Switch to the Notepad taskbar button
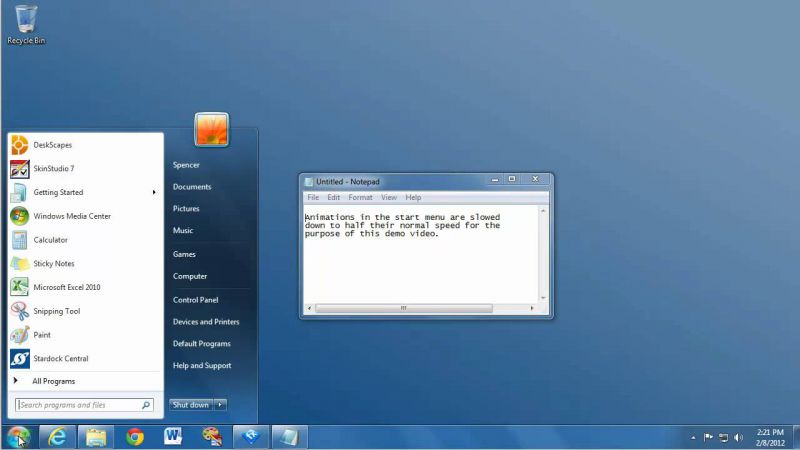The image size is (800, 450). coord(289,437)
